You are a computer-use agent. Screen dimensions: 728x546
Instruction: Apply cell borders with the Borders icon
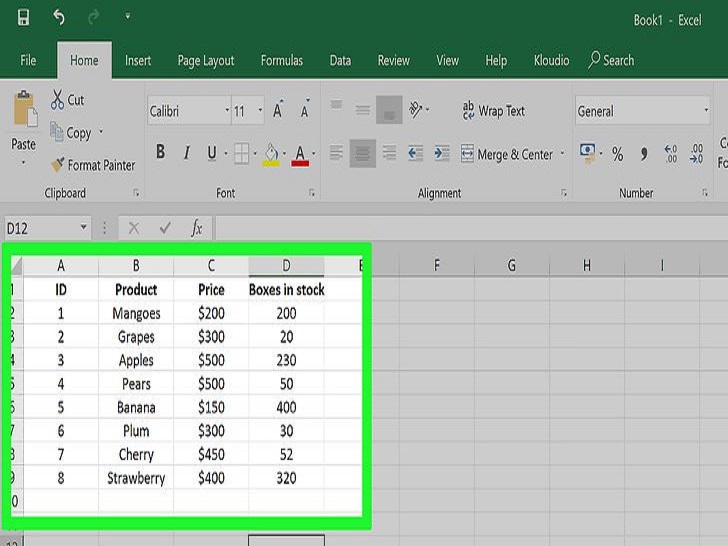241,153
